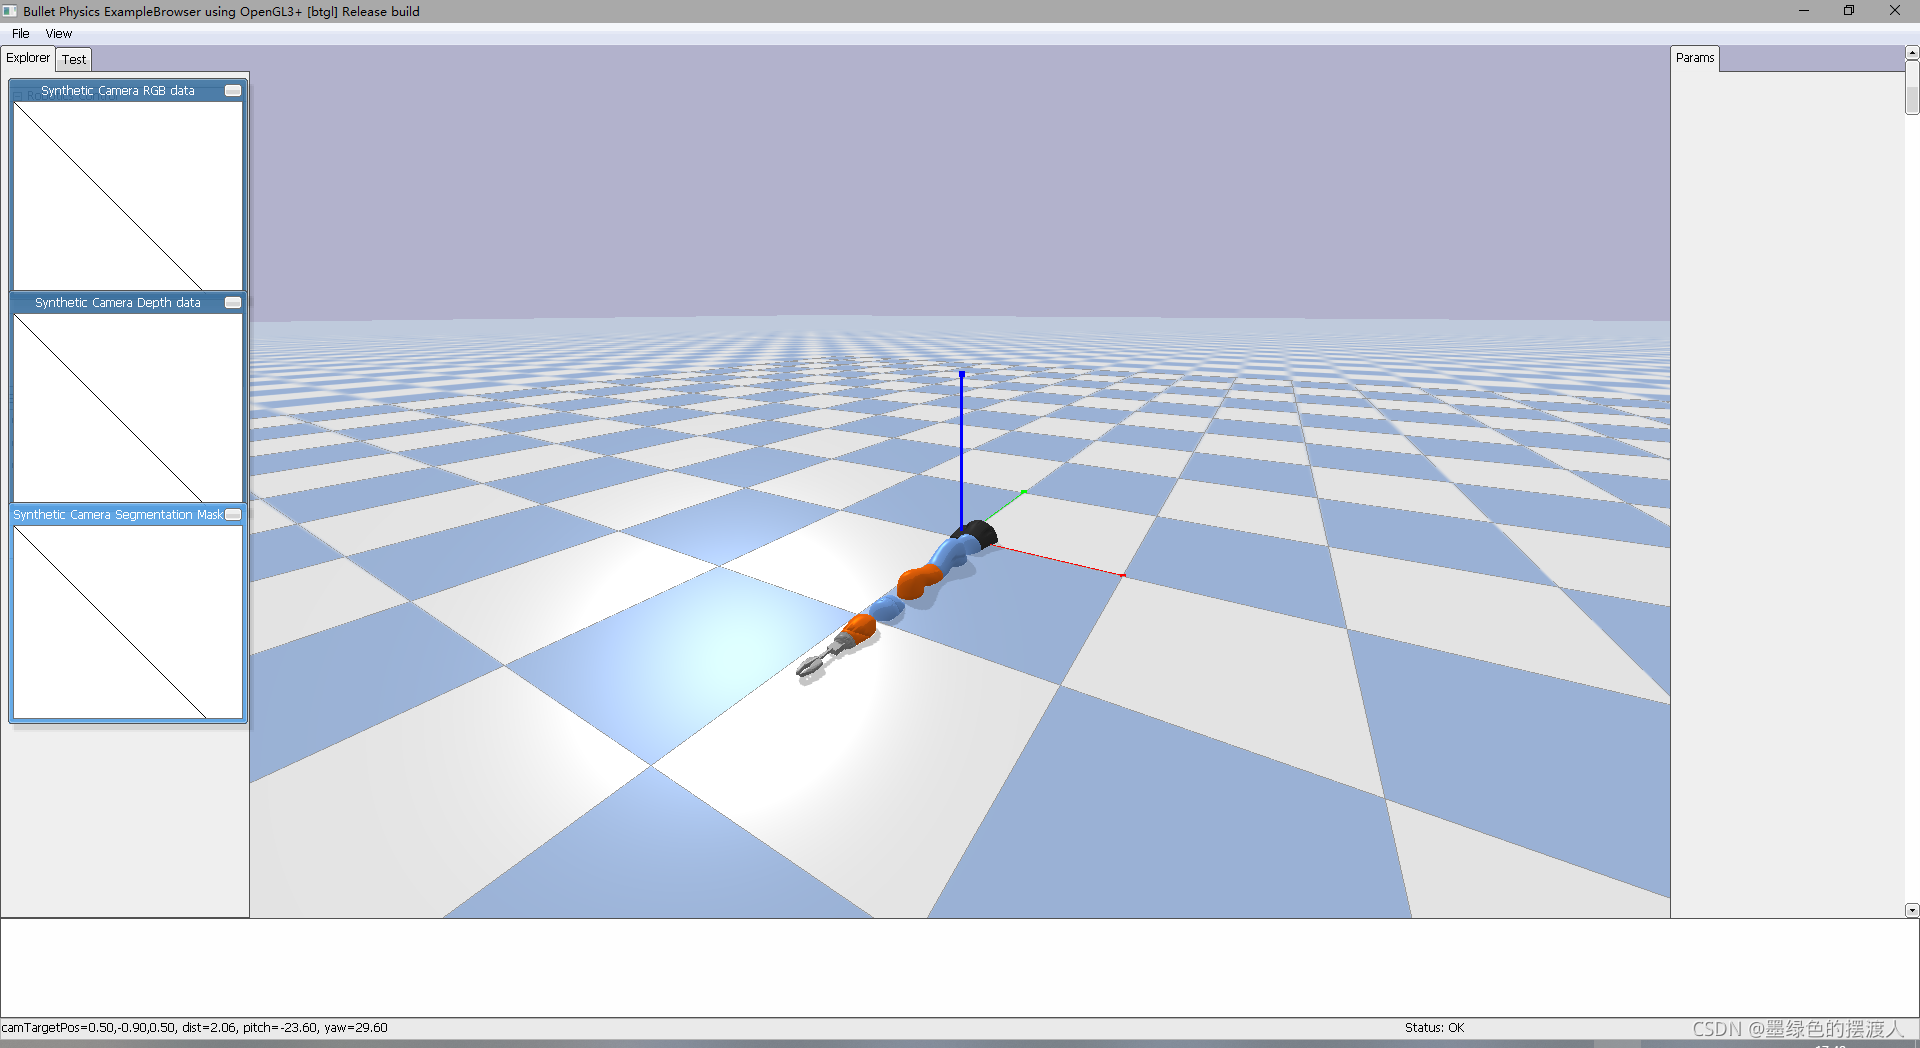Click the Synthetic Camera Depth data preview area
1920x1048 pixels.
pyautogui.click(x=127, y=408)
